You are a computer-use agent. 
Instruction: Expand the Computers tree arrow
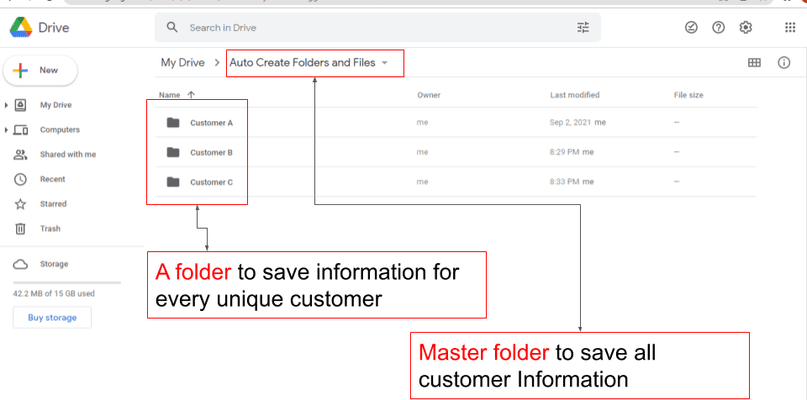pyautogui.click(x=6, y=130)
